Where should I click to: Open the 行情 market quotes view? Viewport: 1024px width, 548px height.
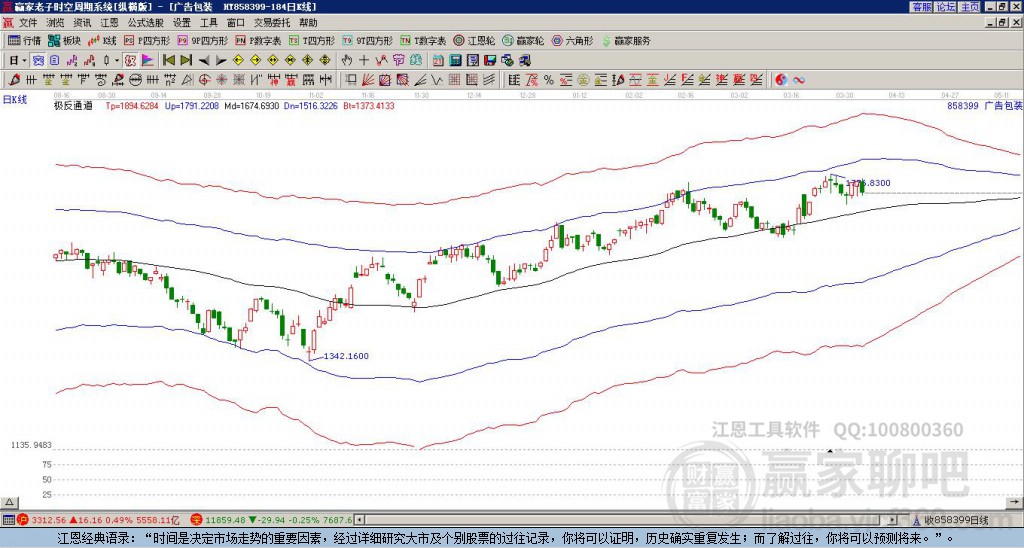click(x=24, y=40)
